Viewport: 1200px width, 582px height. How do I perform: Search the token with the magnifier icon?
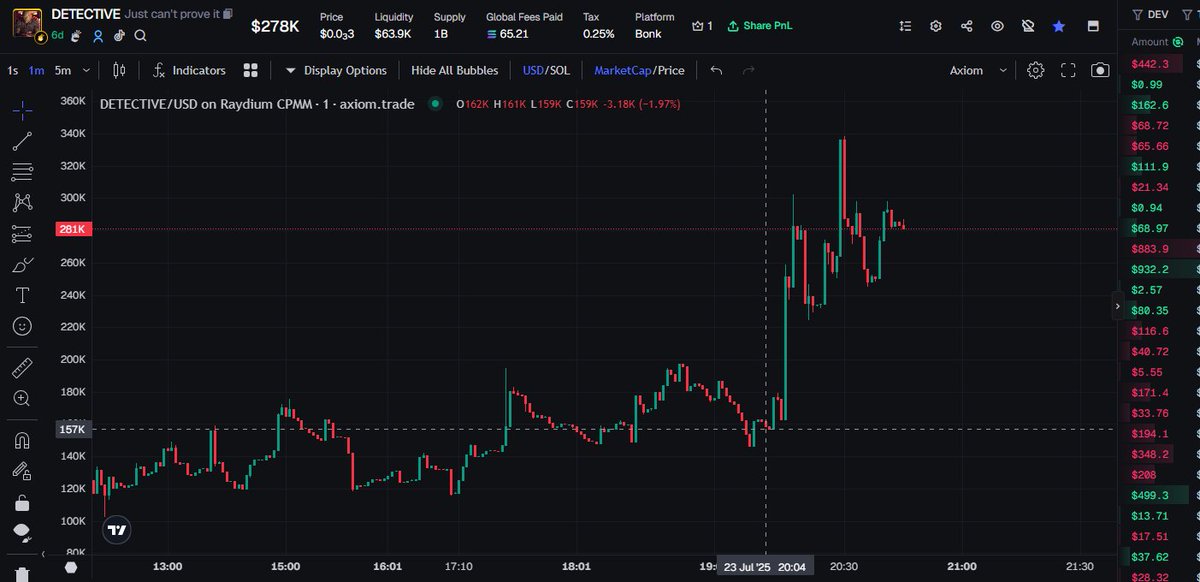(x=140, y=35)
